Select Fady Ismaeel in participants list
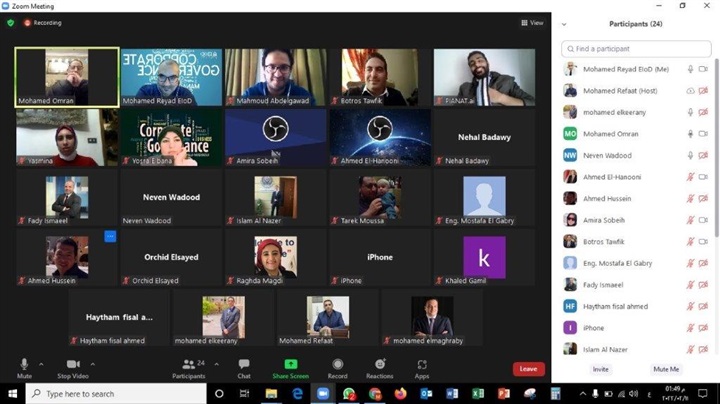The height and width of the screenshot is (404, 720). pyautogui.click(x=636, y=285)
